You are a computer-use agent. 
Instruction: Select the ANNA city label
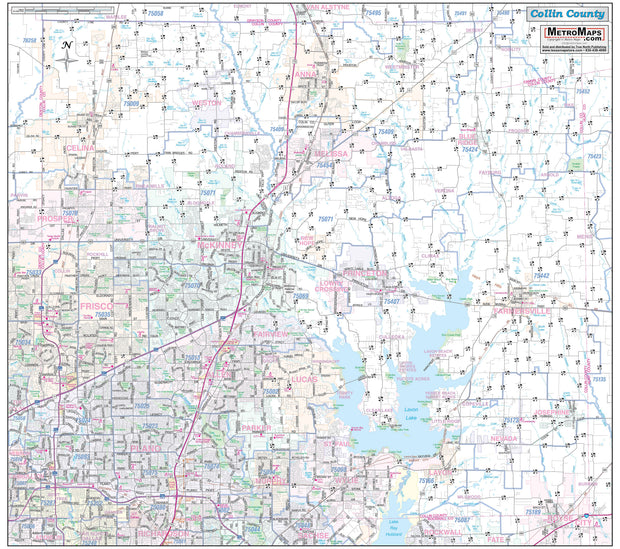[305, 74]
